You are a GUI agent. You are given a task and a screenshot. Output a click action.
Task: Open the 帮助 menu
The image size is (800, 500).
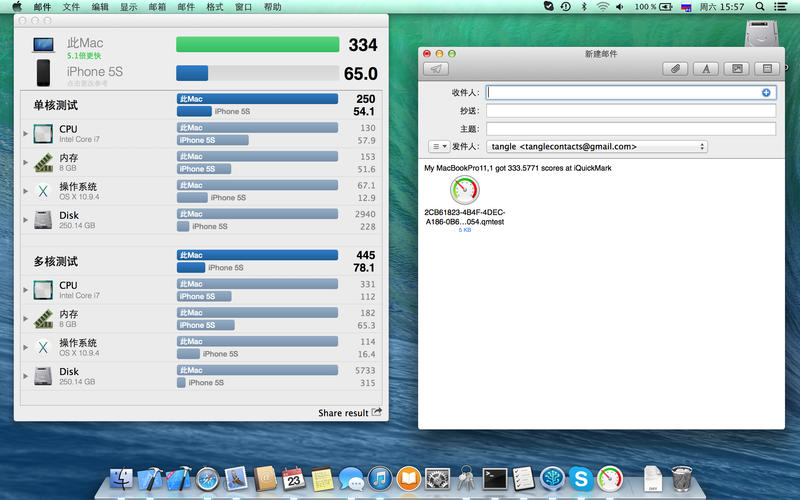272,7
